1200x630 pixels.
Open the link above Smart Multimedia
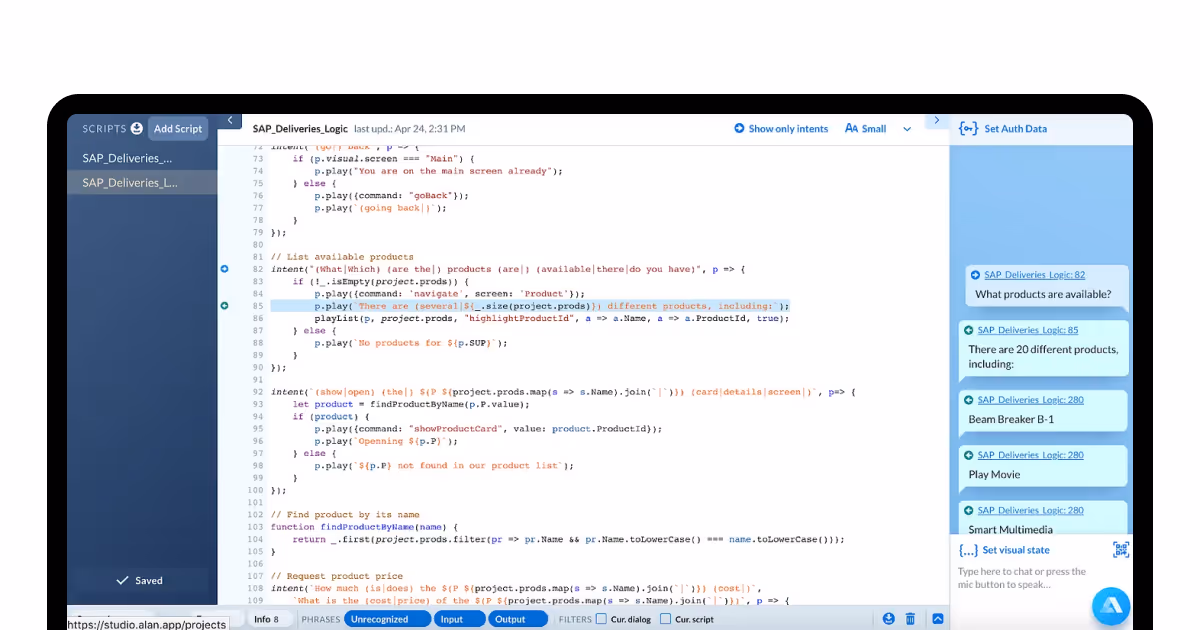pos(1033,510)
